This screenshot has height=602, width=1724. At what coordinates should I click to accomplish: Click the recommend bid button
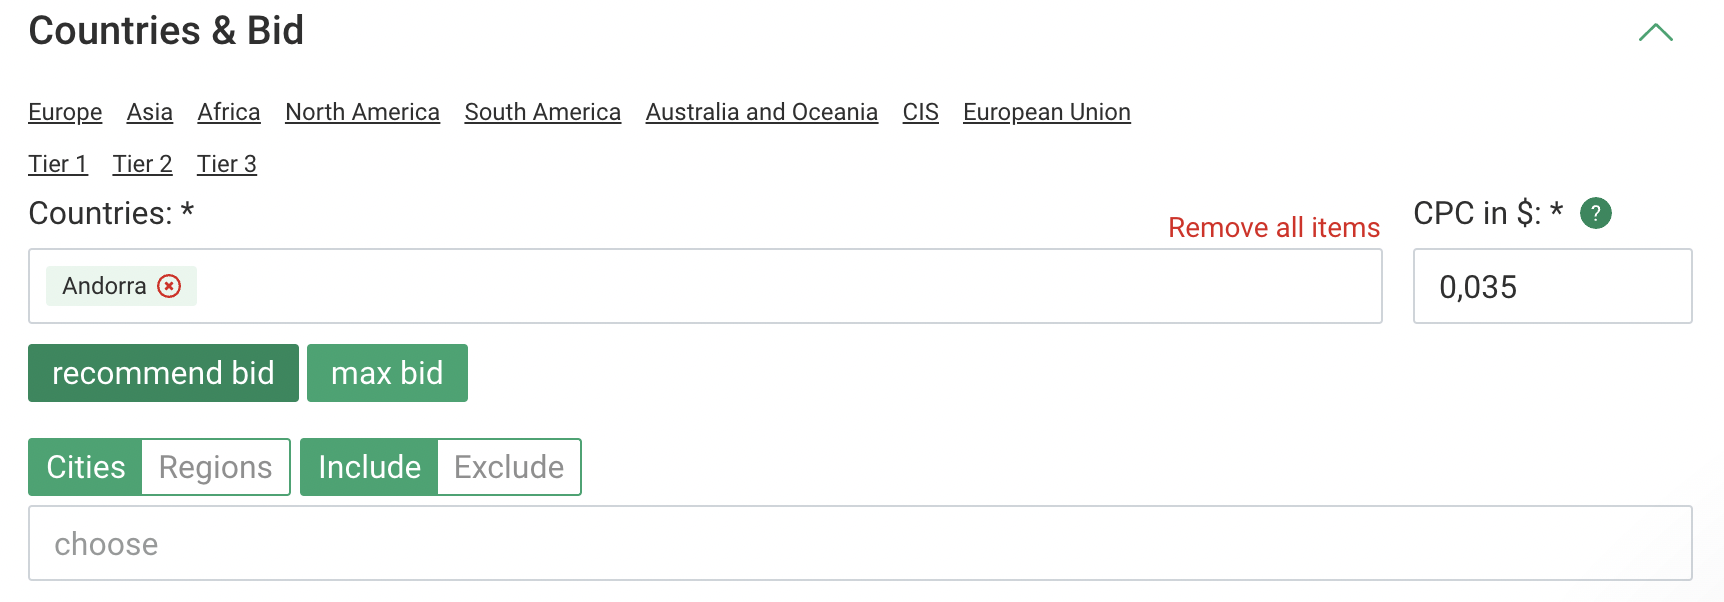pos(163,373)
